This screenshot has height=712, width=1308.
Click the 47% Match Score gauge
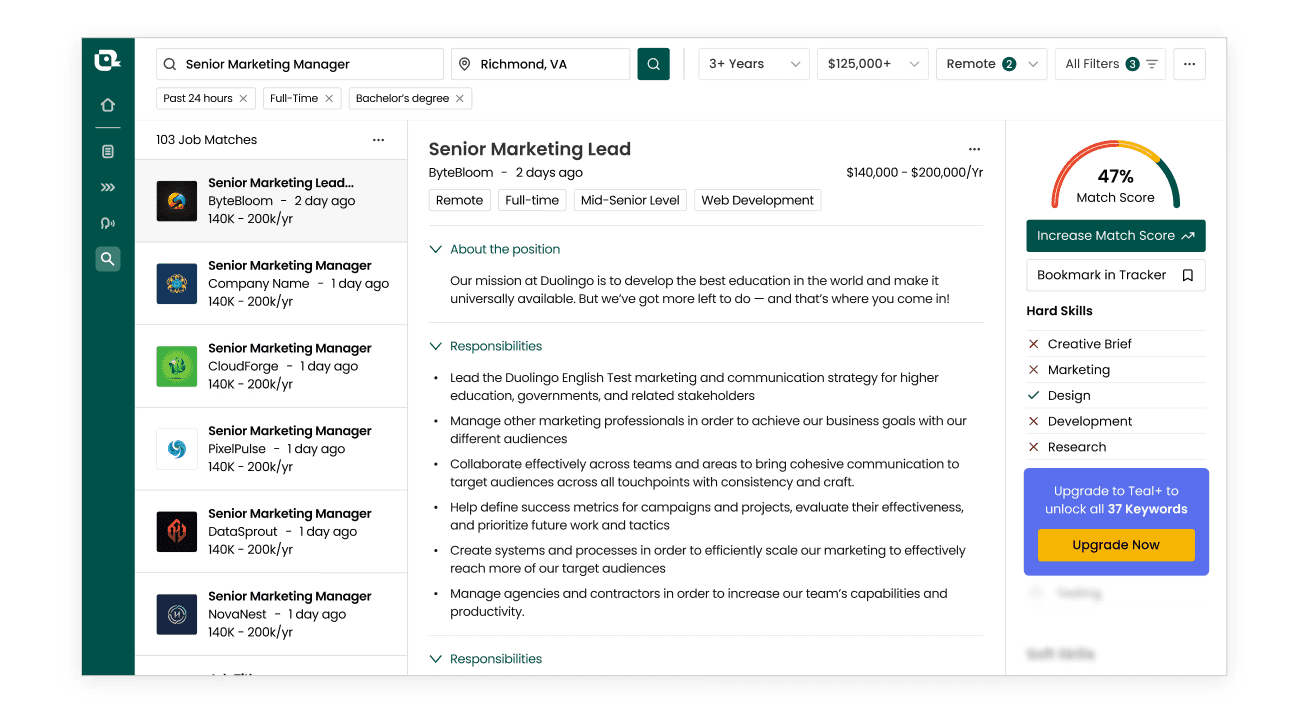(1116, 176)
